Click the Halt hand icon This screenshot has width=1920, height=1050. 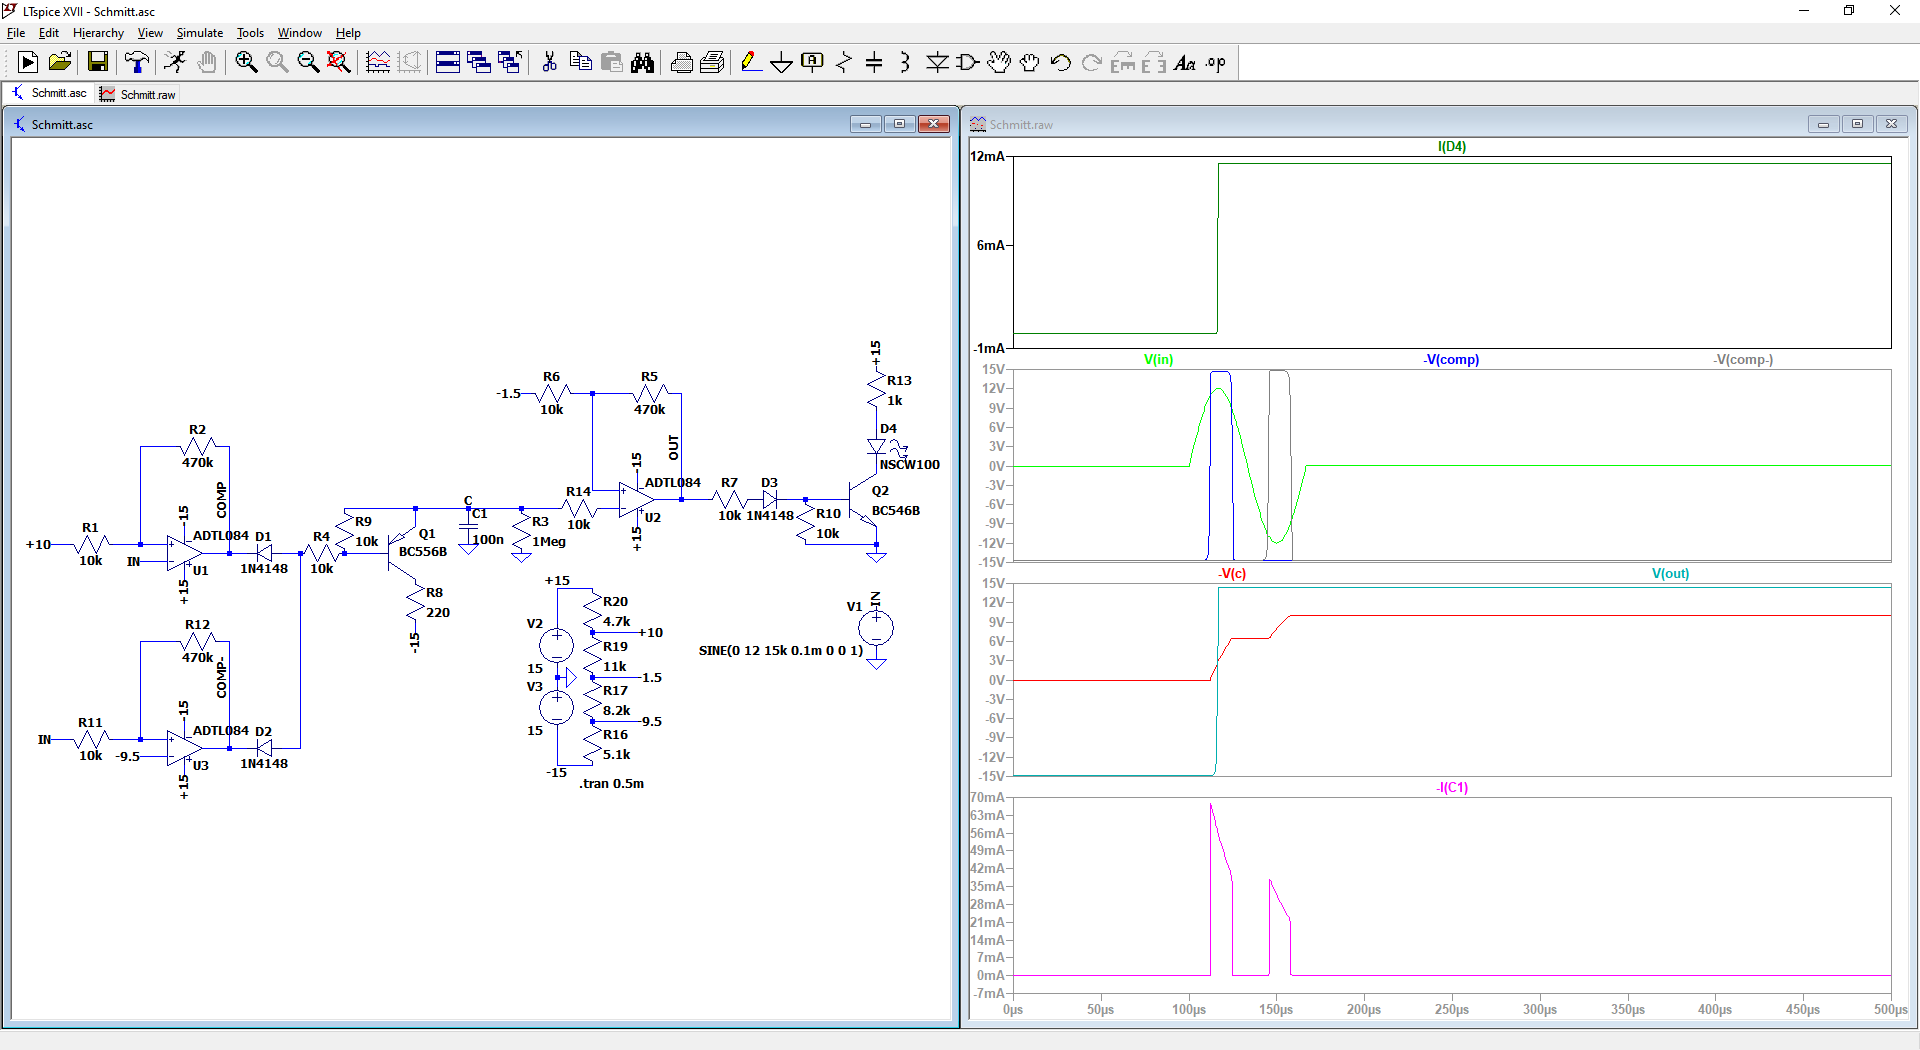point(207,63)
